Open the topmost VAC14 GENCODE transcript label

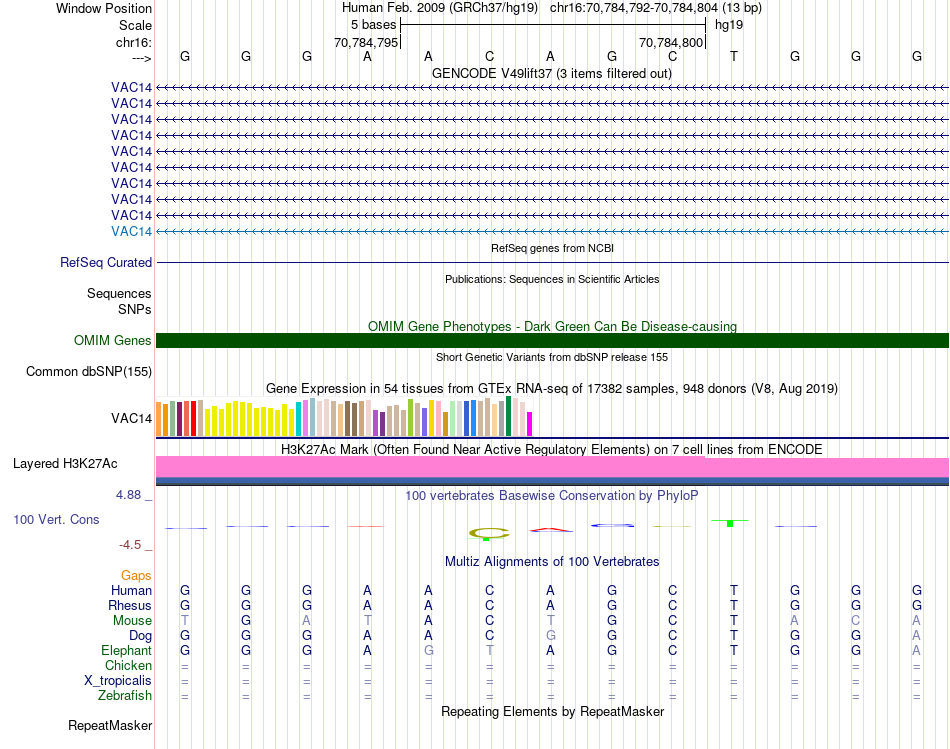coord(131,87)
